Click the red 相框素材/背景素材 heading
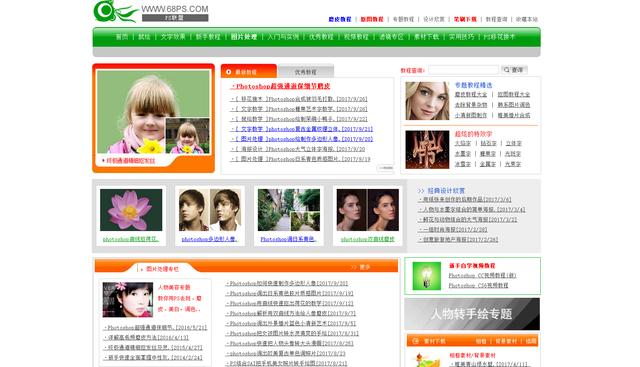This screenshot has height=367, width=640. click(x=472, y=355)
